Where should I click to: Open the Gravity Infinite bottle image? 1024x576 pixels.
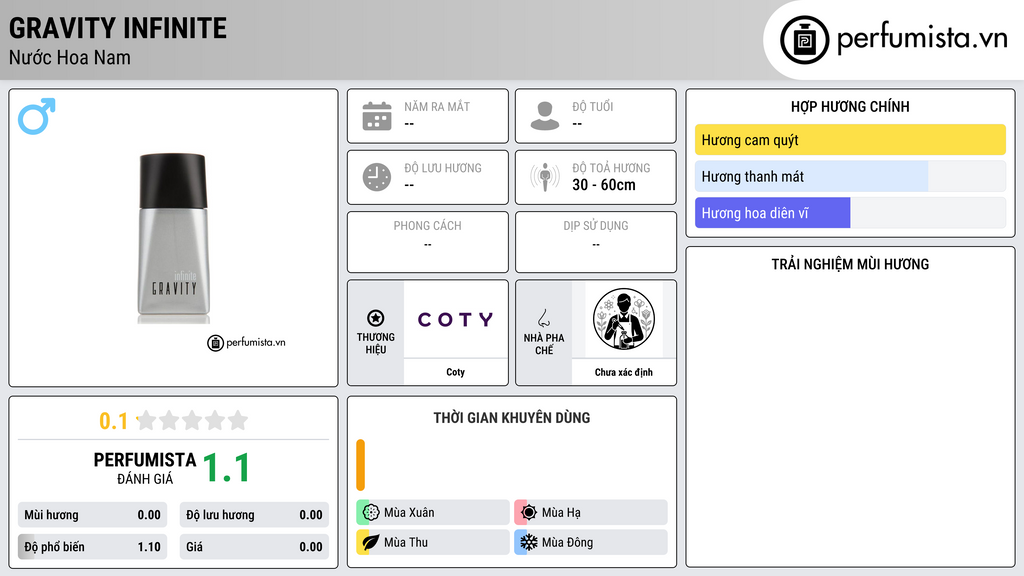click(173, 238)
